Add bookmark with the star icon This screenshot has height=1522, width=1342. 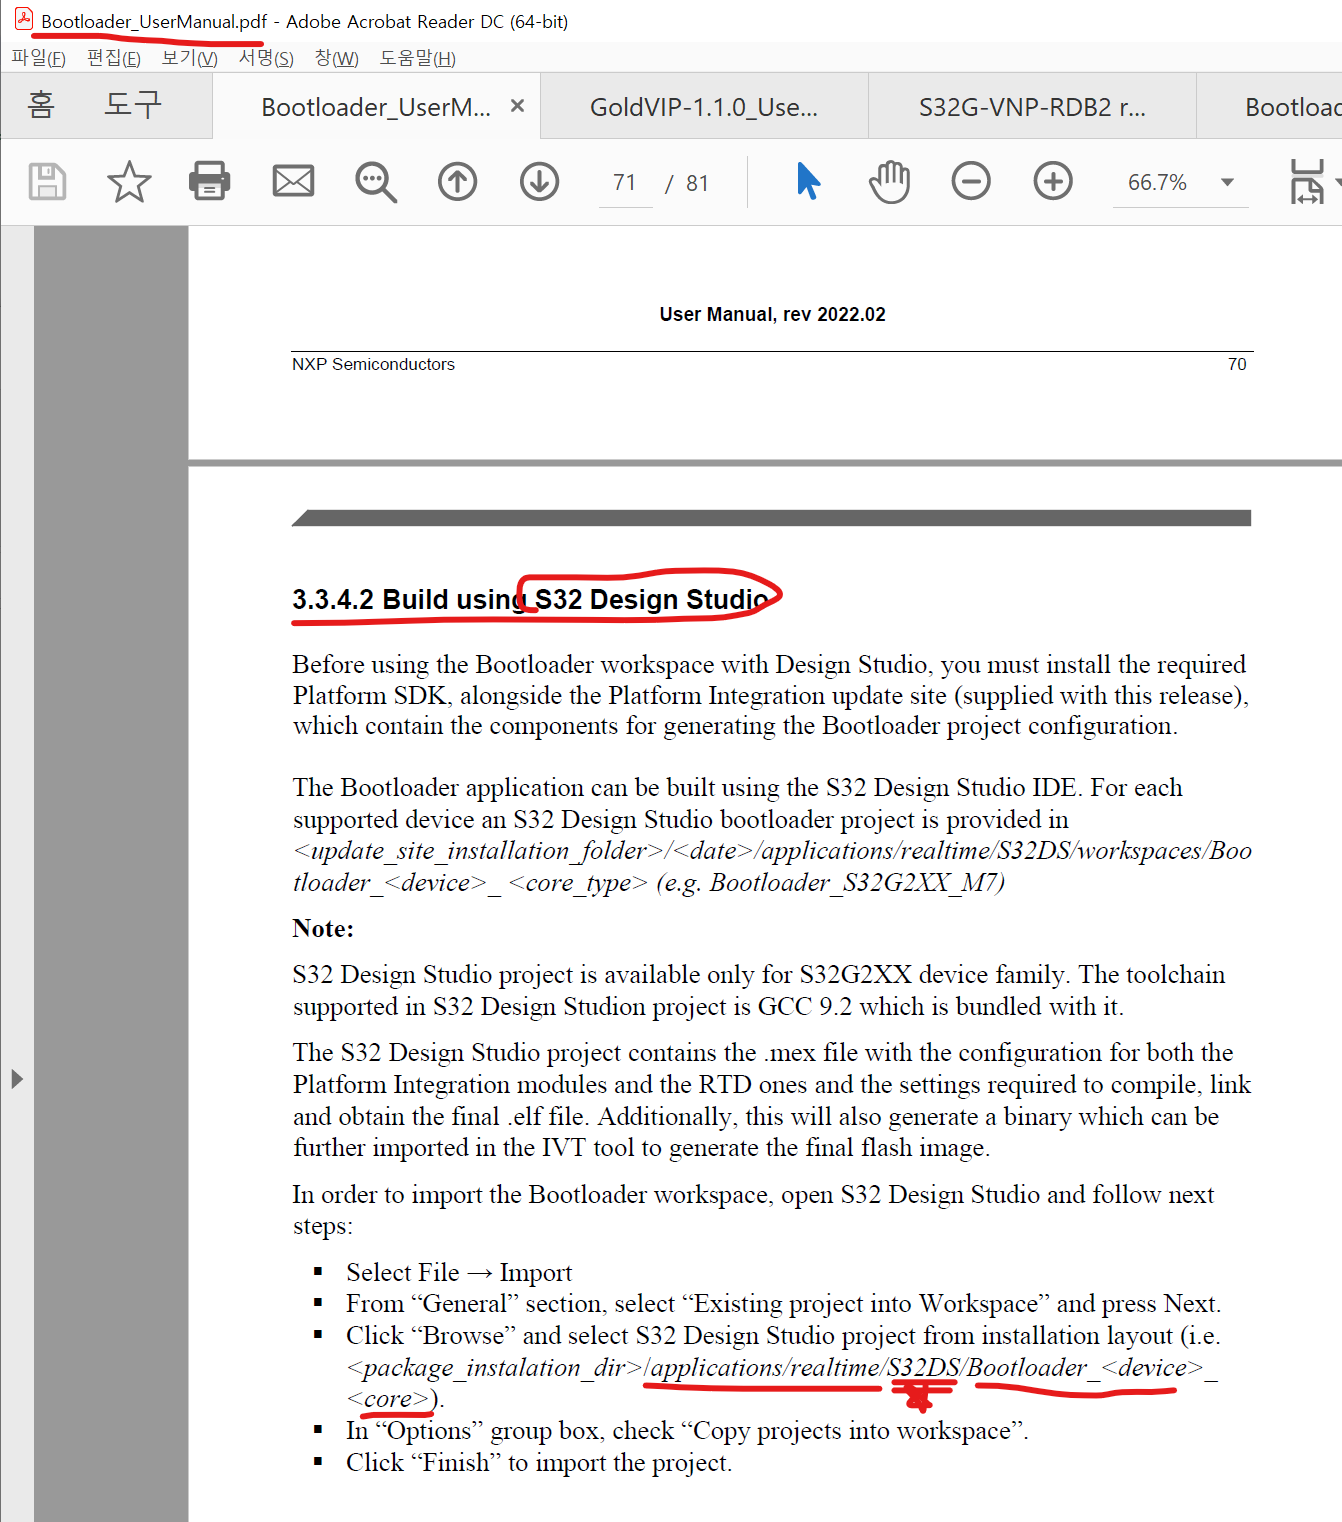point(129,182)
